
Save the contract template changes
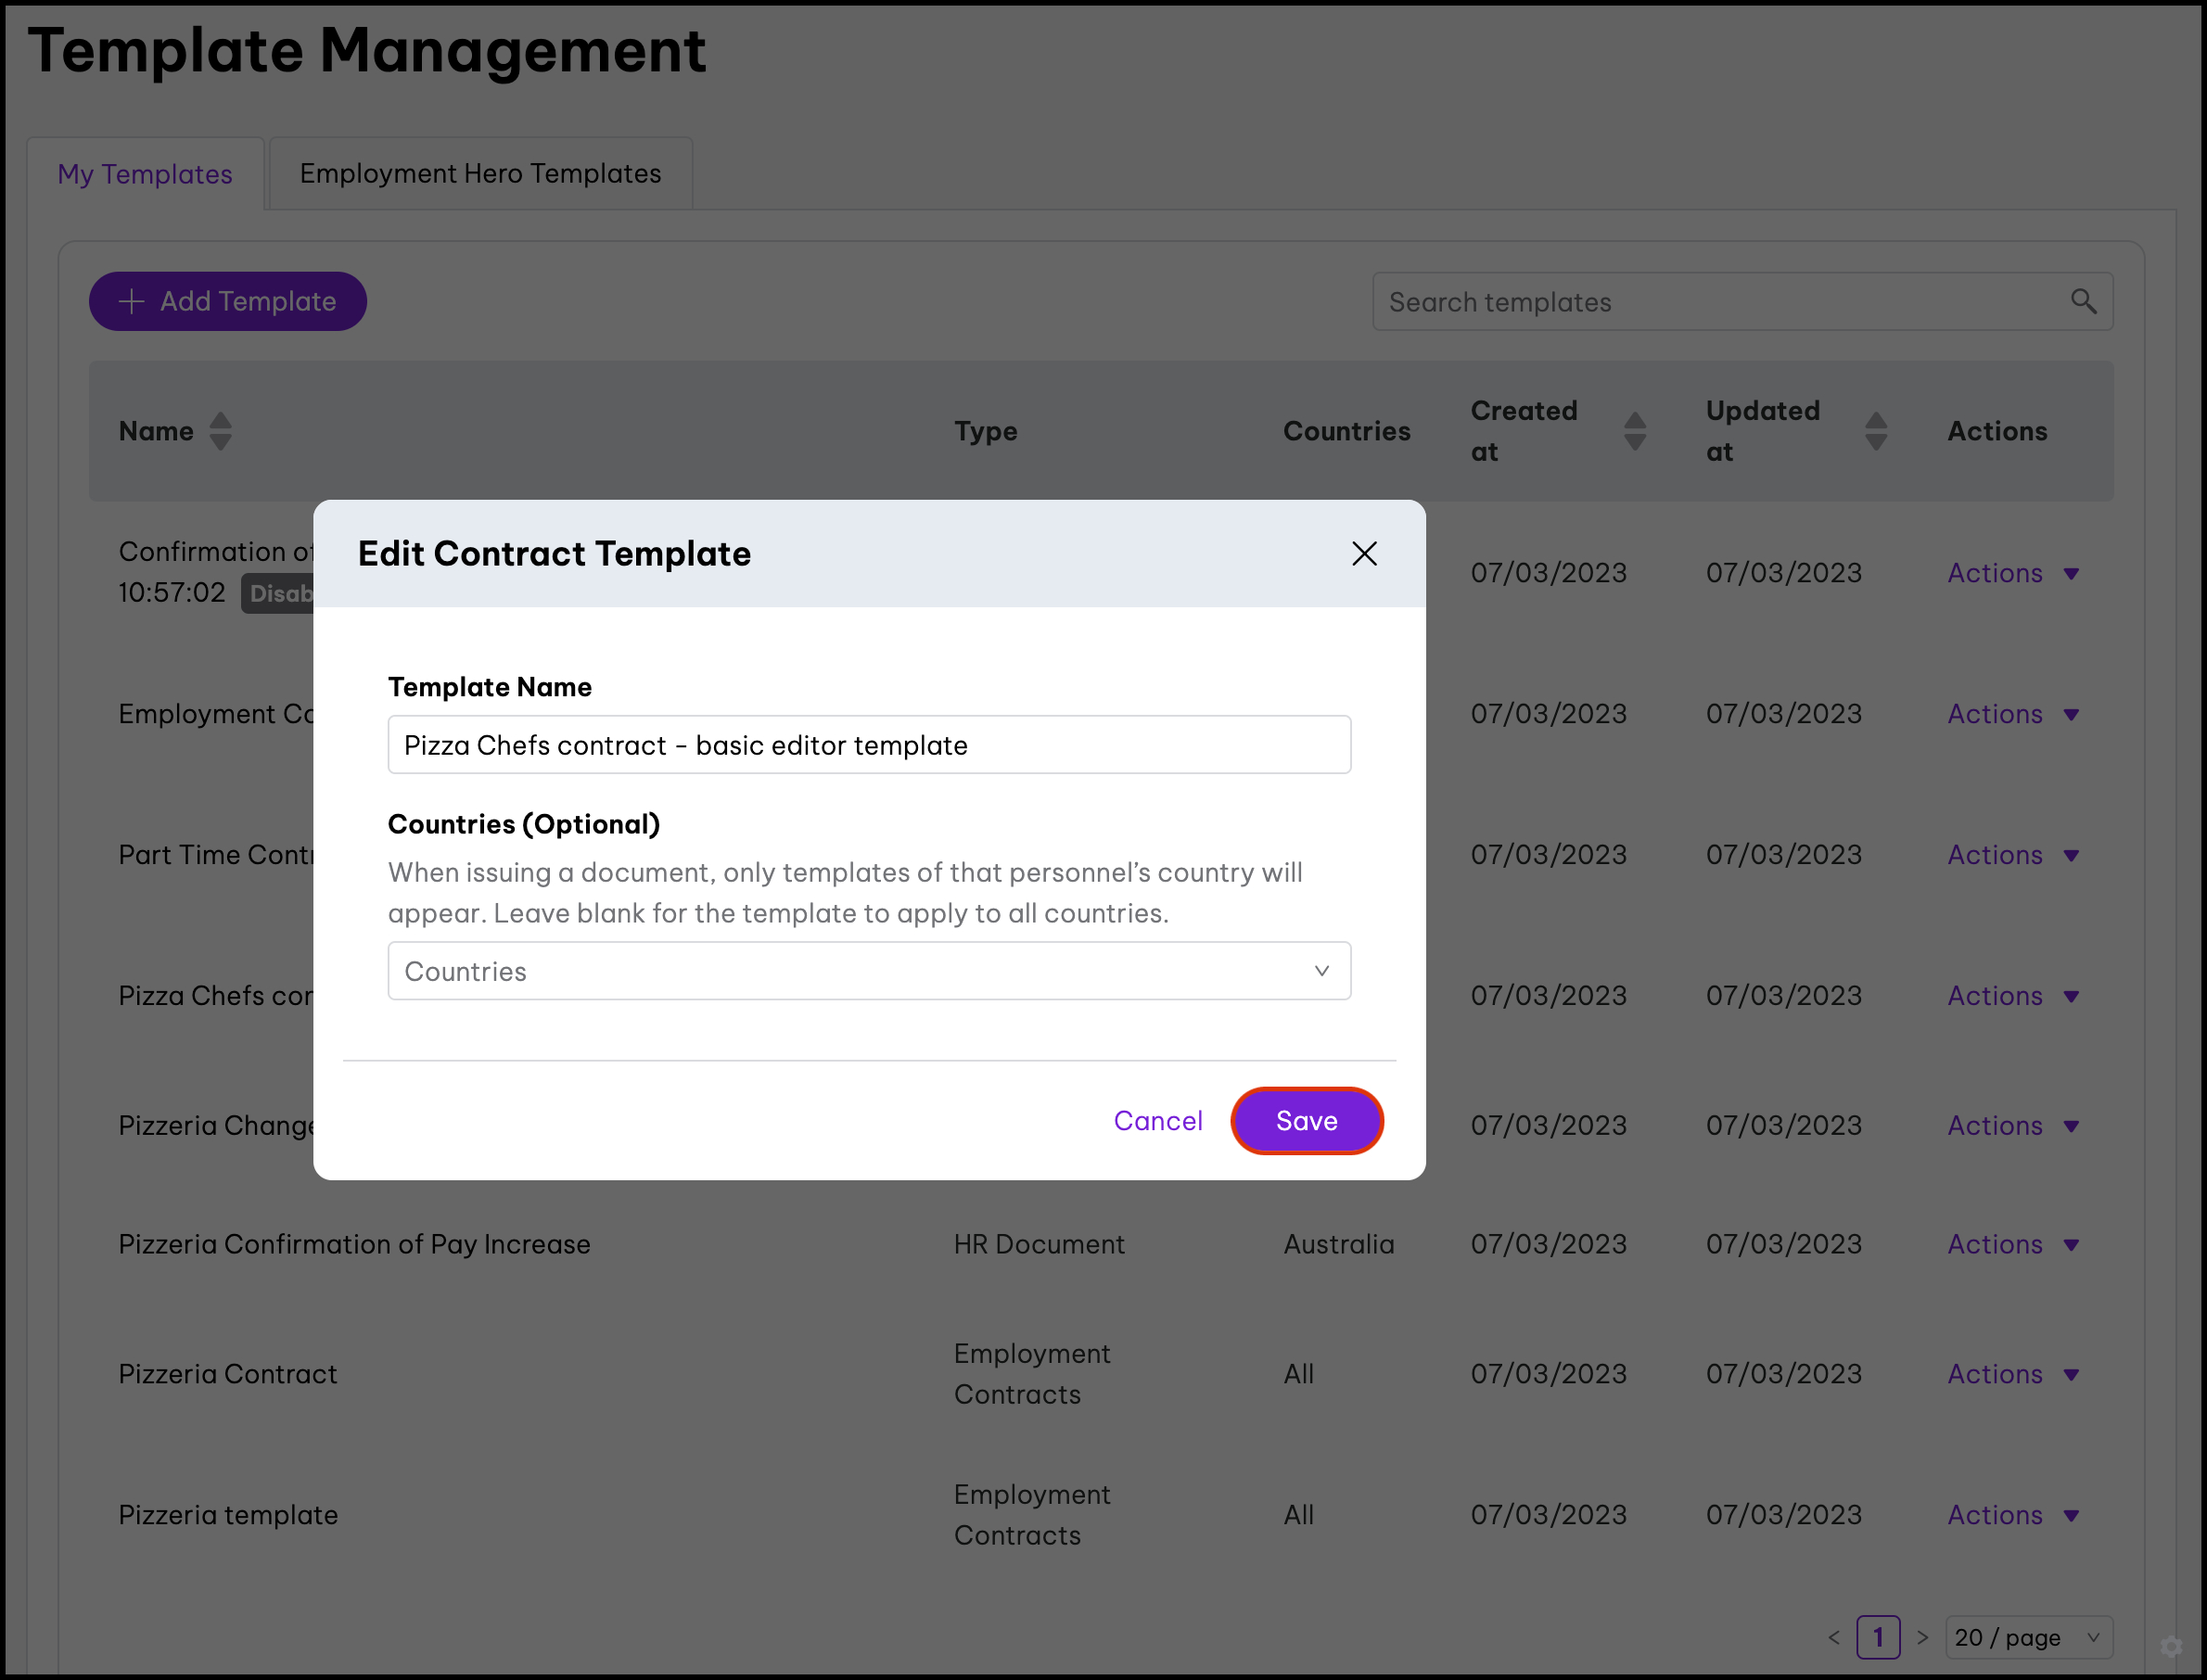[1306, 1121]
